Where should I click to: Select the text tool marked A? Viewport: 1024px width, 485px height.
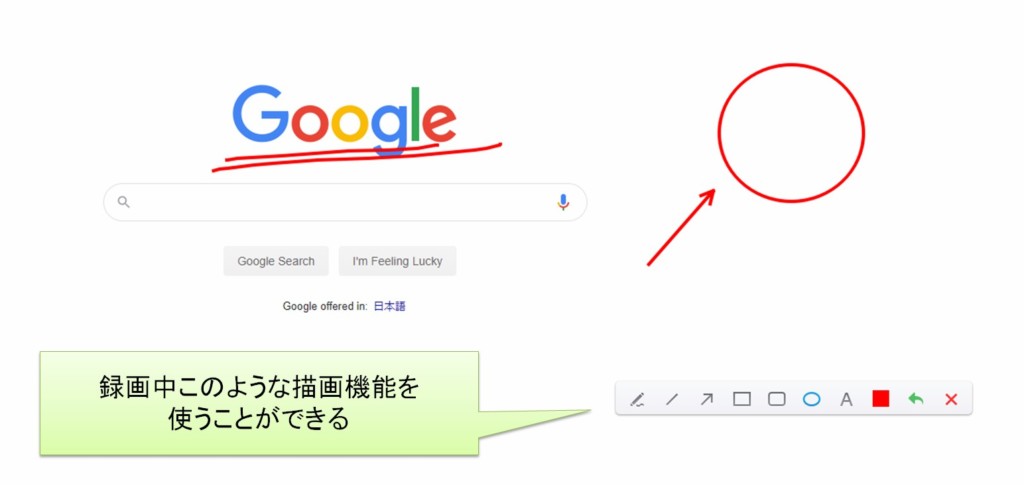tap(846, 399)
